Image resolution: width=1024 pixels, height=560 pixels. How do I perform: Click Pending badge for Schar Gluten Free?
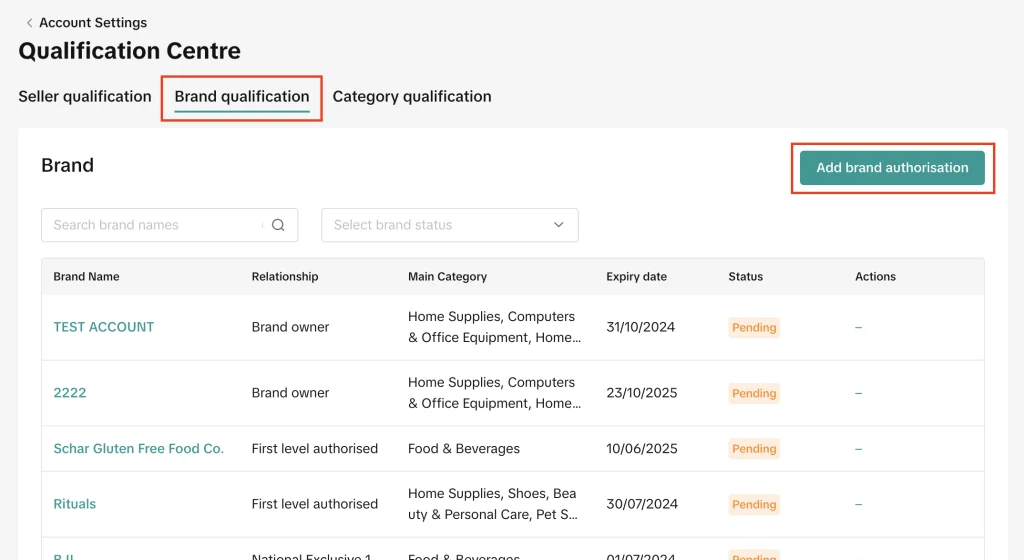coord(754,449)
